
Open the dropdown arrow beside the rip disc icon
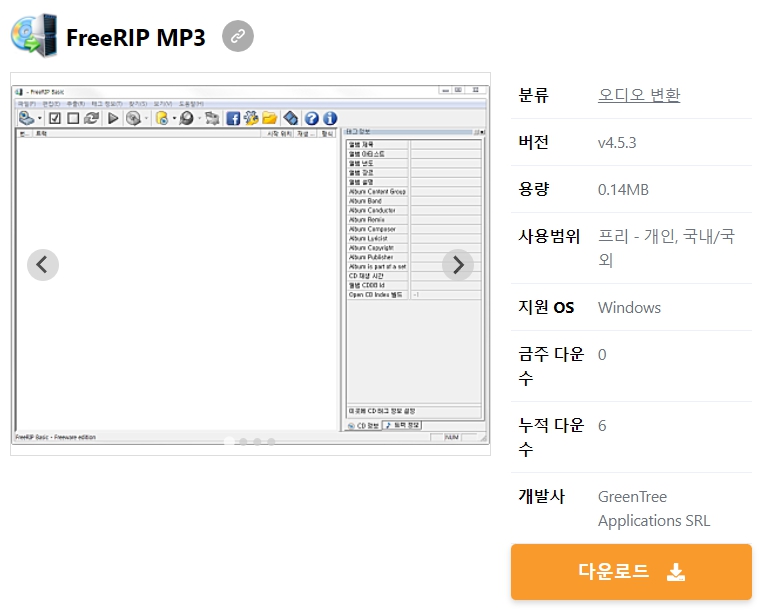(x=146, y=118)
